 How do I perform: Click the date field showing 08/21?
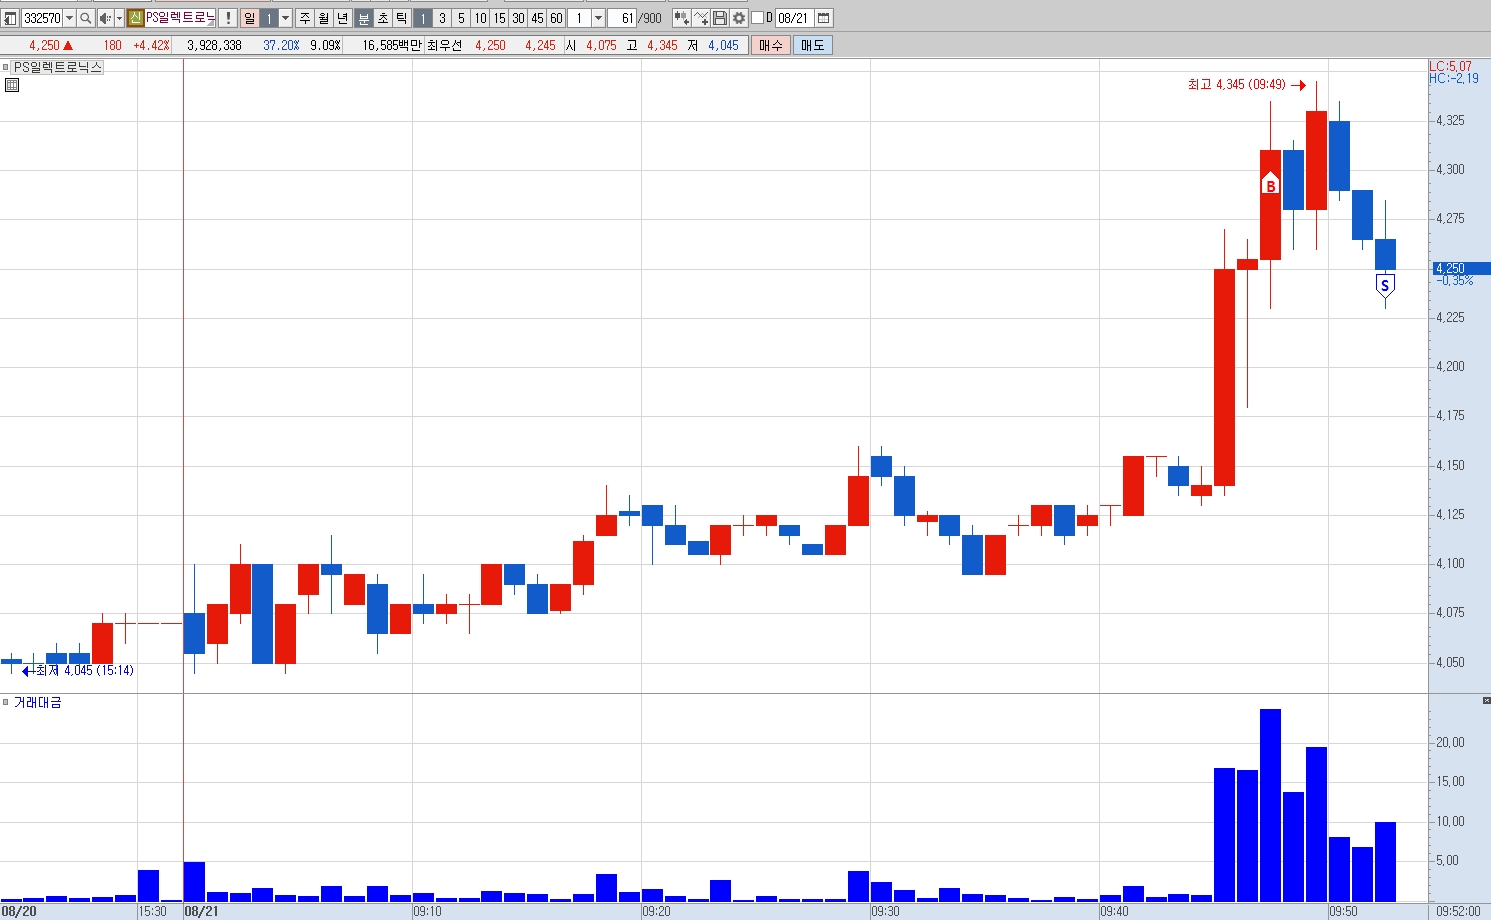pos(794,18)
